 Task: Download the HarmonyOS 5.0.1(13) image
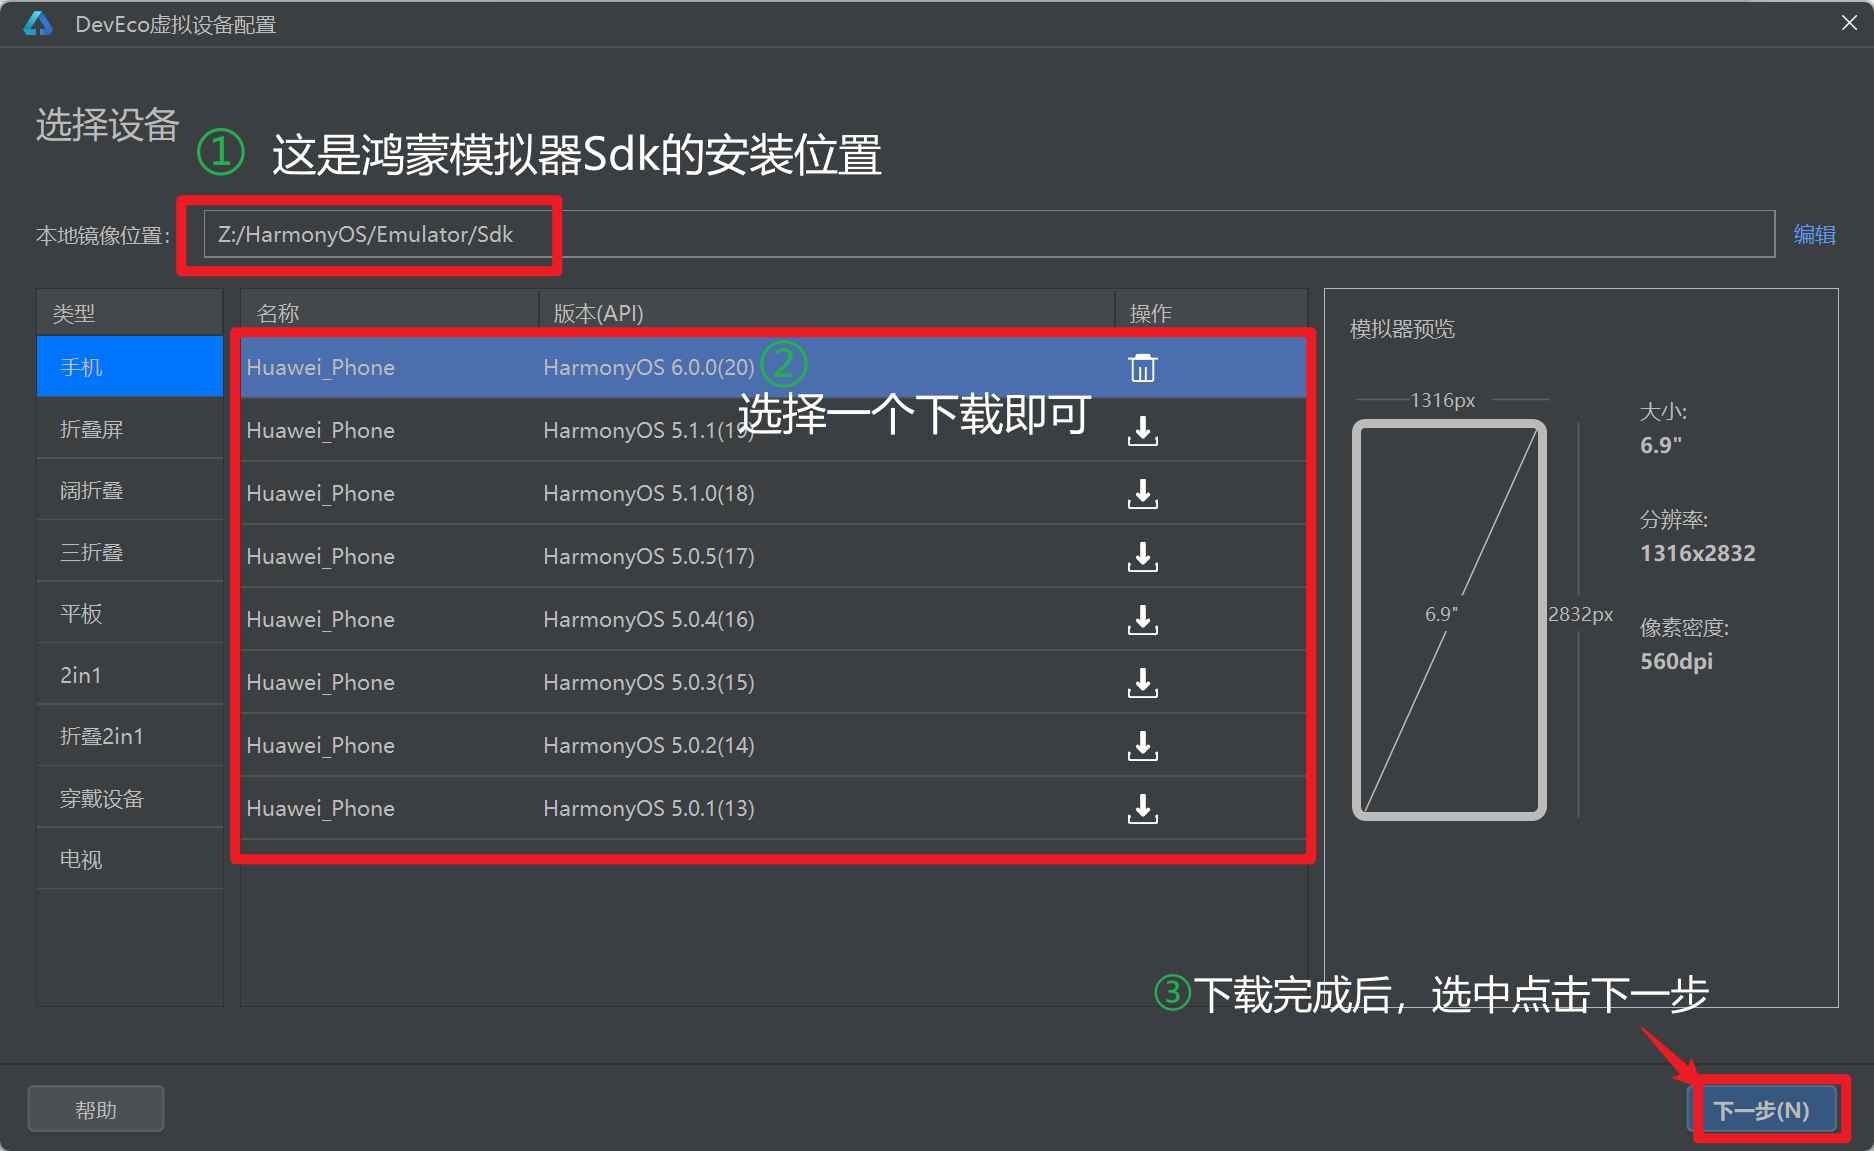pos(1142,809)
